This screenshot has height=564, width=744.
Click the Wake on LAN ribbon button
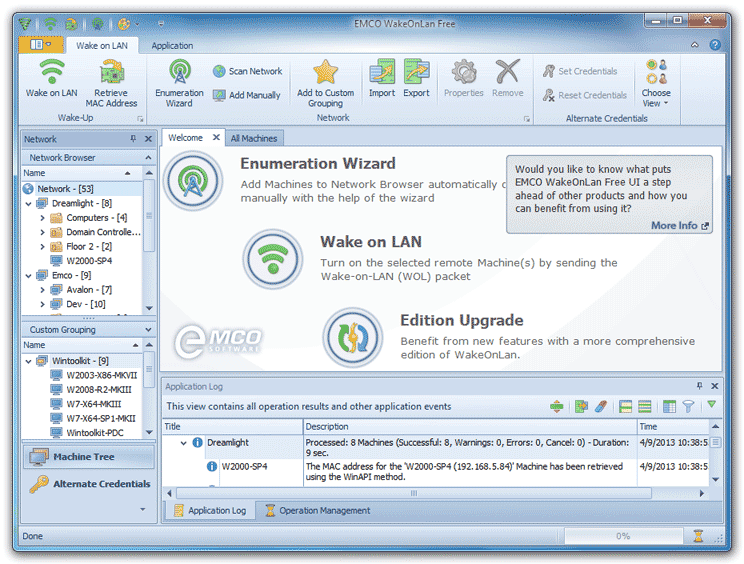click(51, 78)
